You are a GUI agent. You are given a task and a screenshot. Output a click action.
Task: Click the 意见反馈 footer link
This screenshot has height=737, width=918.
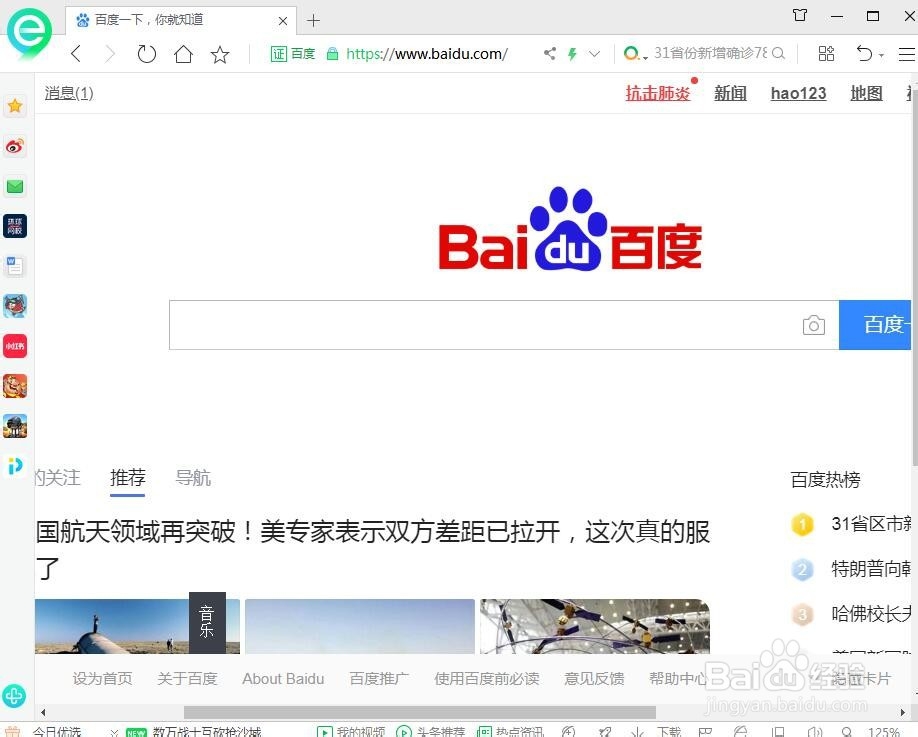pos(594,679)
